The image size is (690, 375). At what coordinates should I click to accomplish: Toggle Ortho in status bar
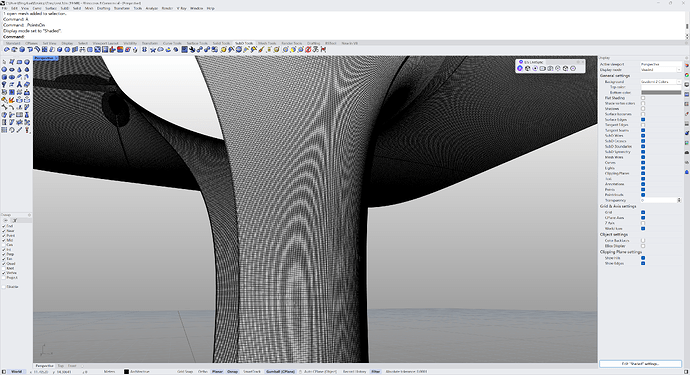pos(202,371)
